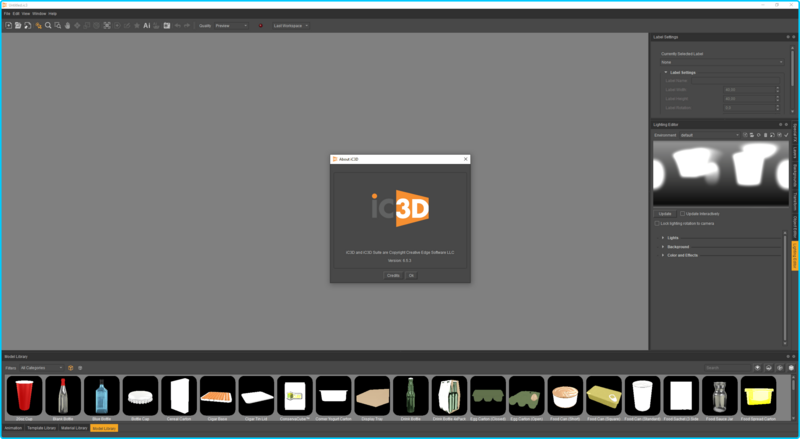Click the Ok button in About dialog
The image size is (800, 439).
[411, 276]
